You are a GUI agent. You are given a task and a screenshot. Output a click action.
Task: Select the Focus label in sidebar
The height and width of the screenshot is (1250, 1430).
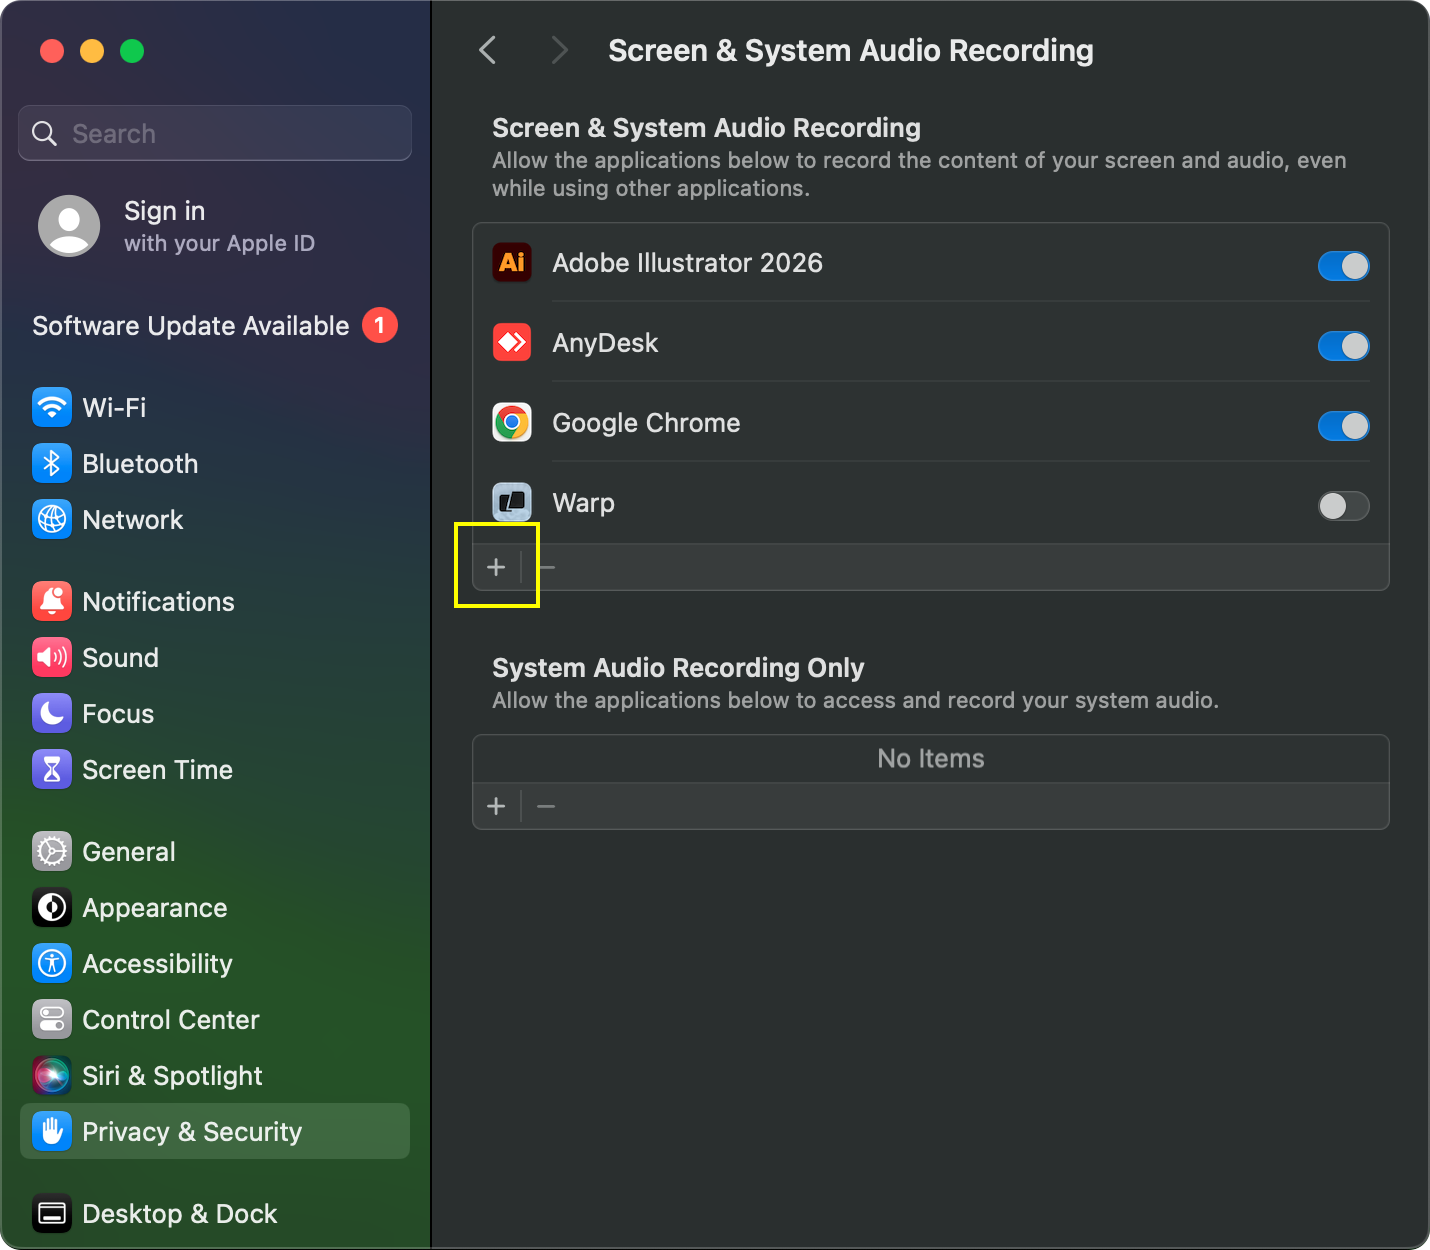tap(118, 714)
